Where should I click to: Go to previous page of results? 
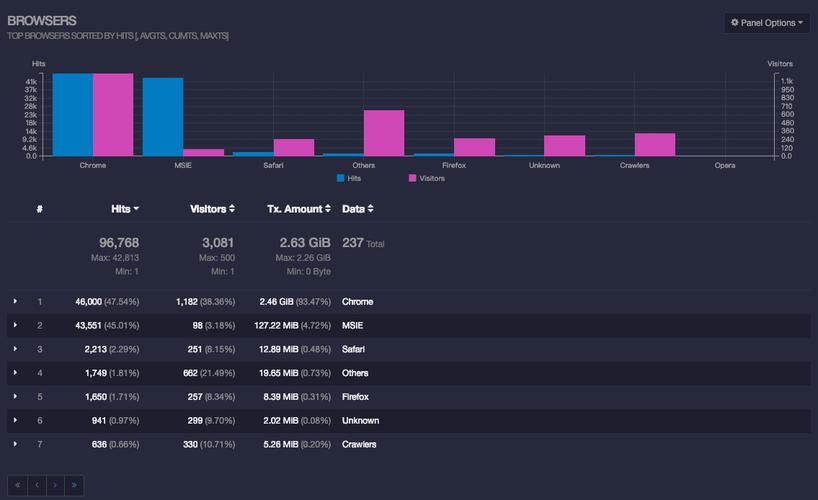[37, 485]
